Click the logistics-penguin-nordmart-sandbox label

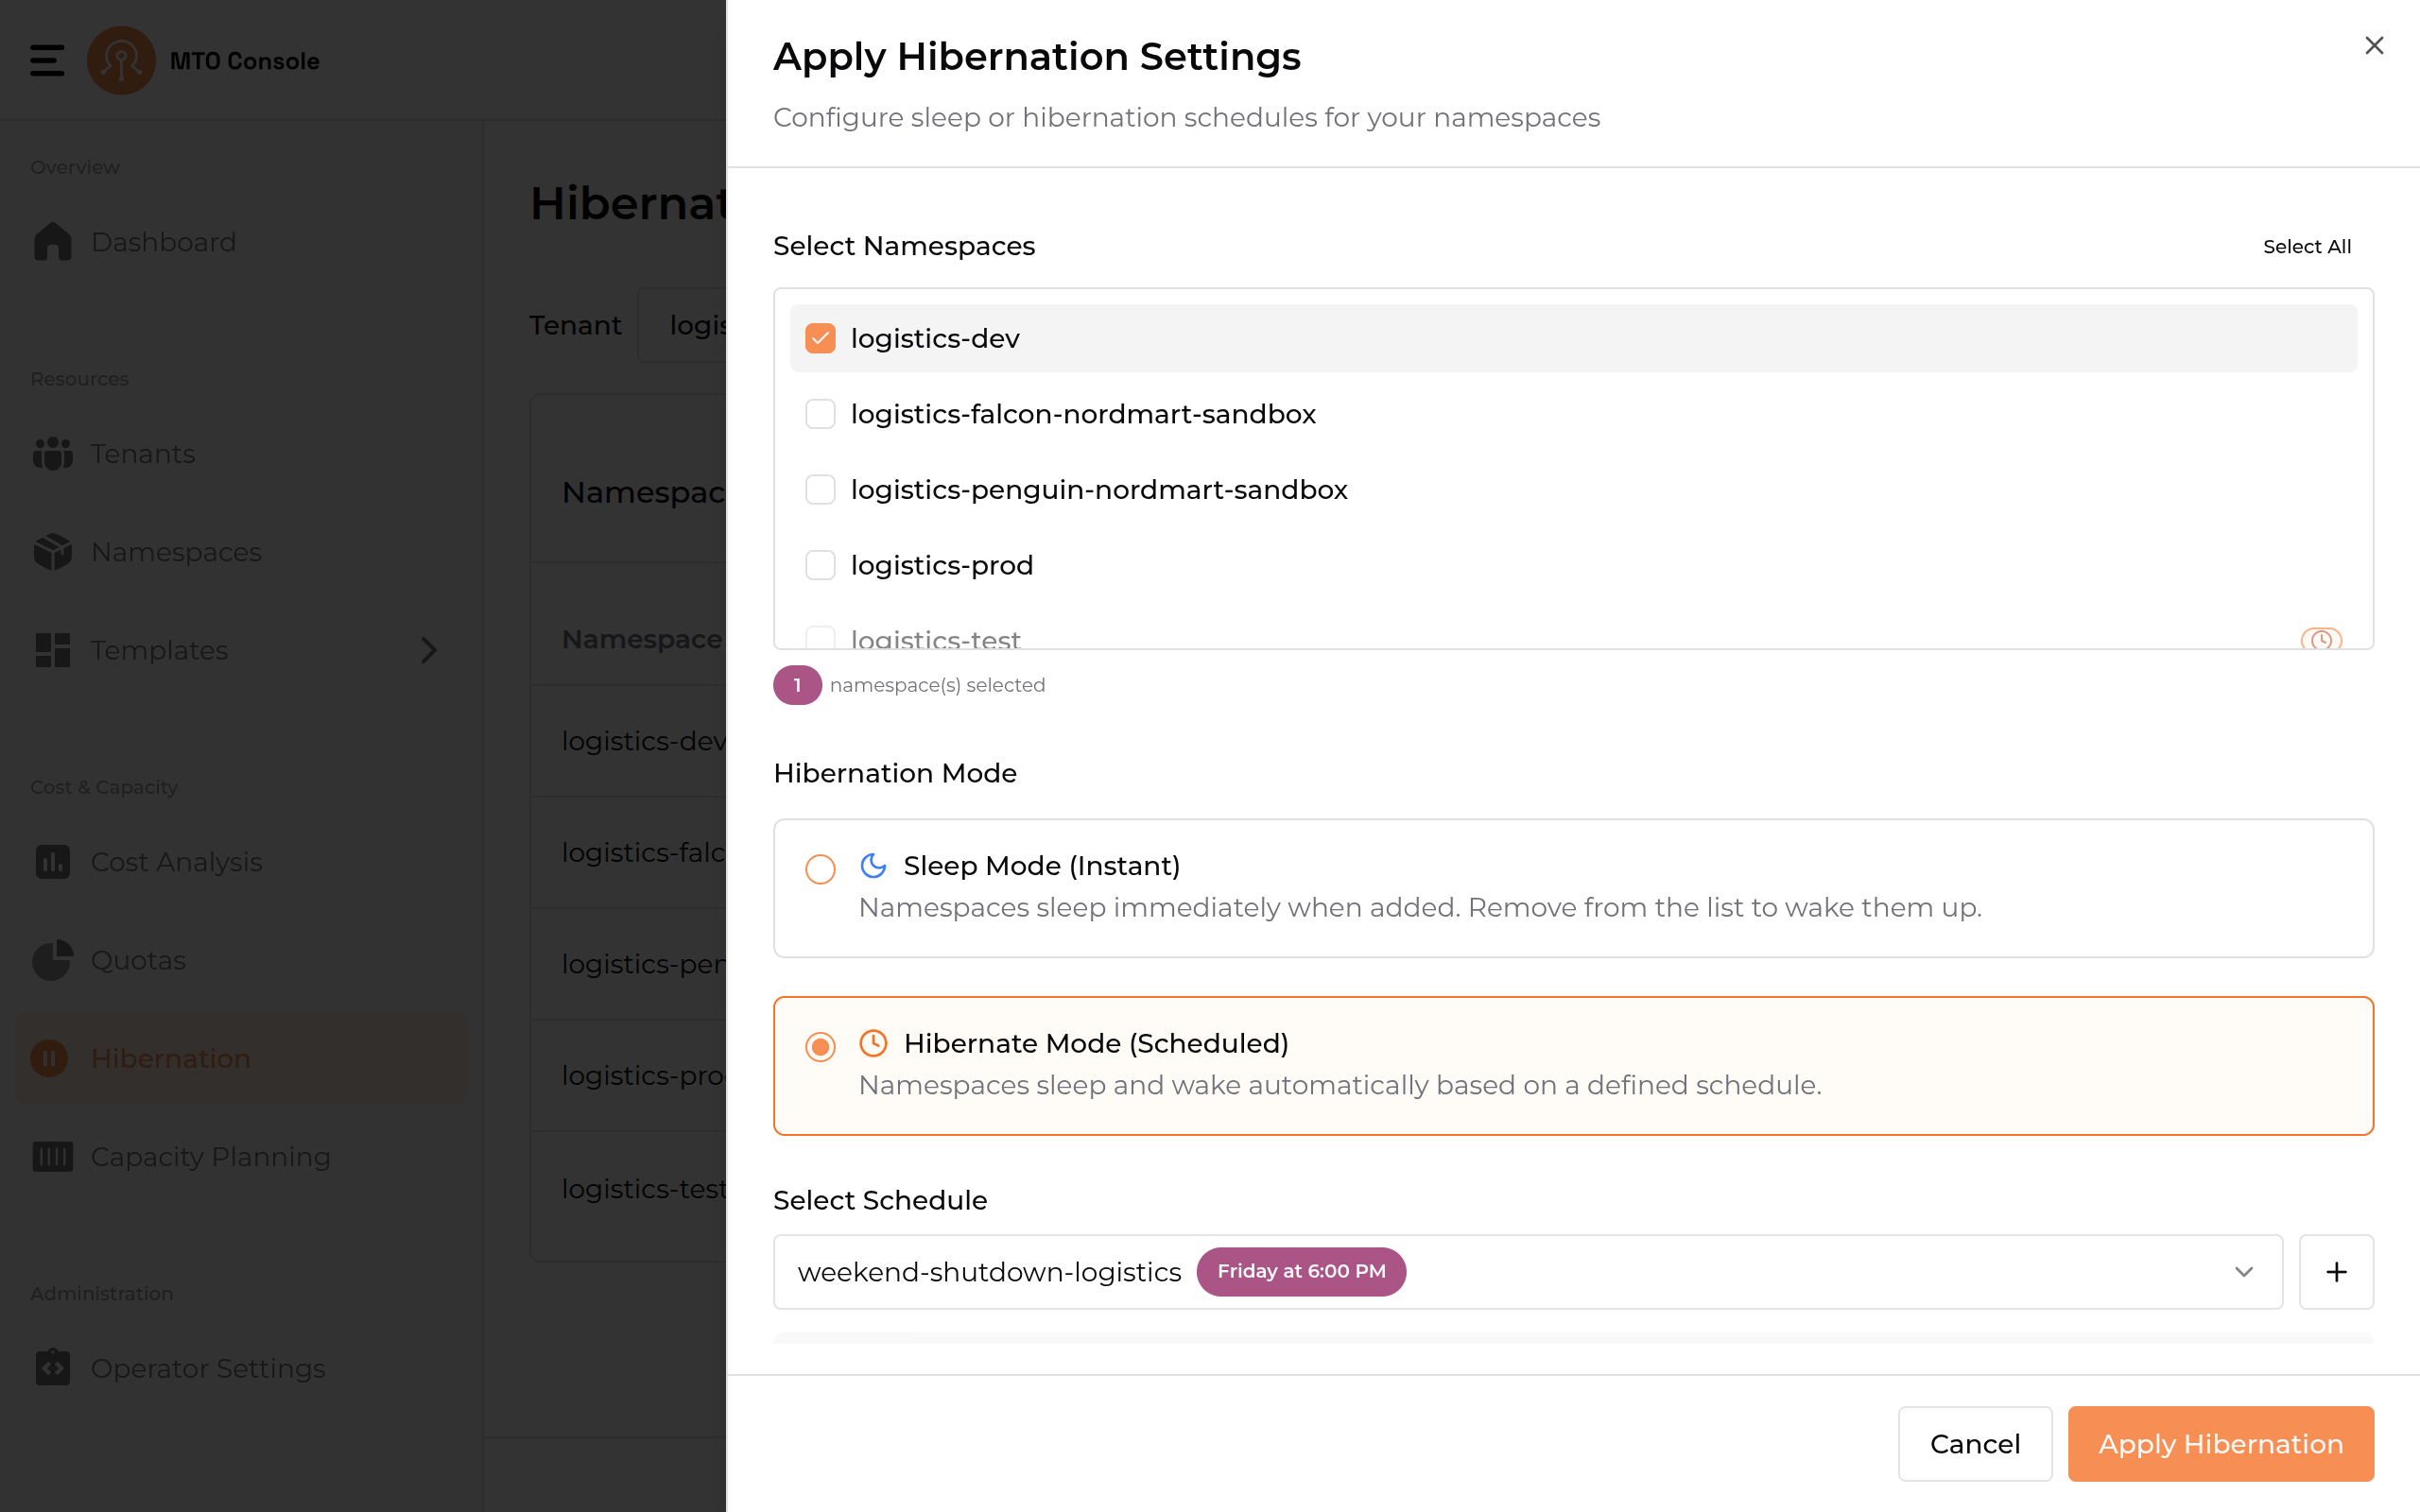[x=1099, y=490]
